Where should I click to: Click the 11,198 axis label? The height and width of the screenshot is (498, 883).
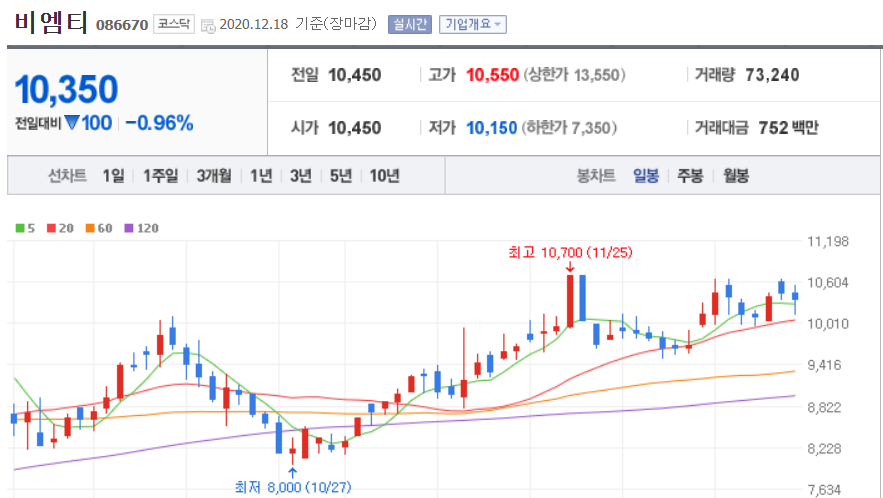coord(828,242)
